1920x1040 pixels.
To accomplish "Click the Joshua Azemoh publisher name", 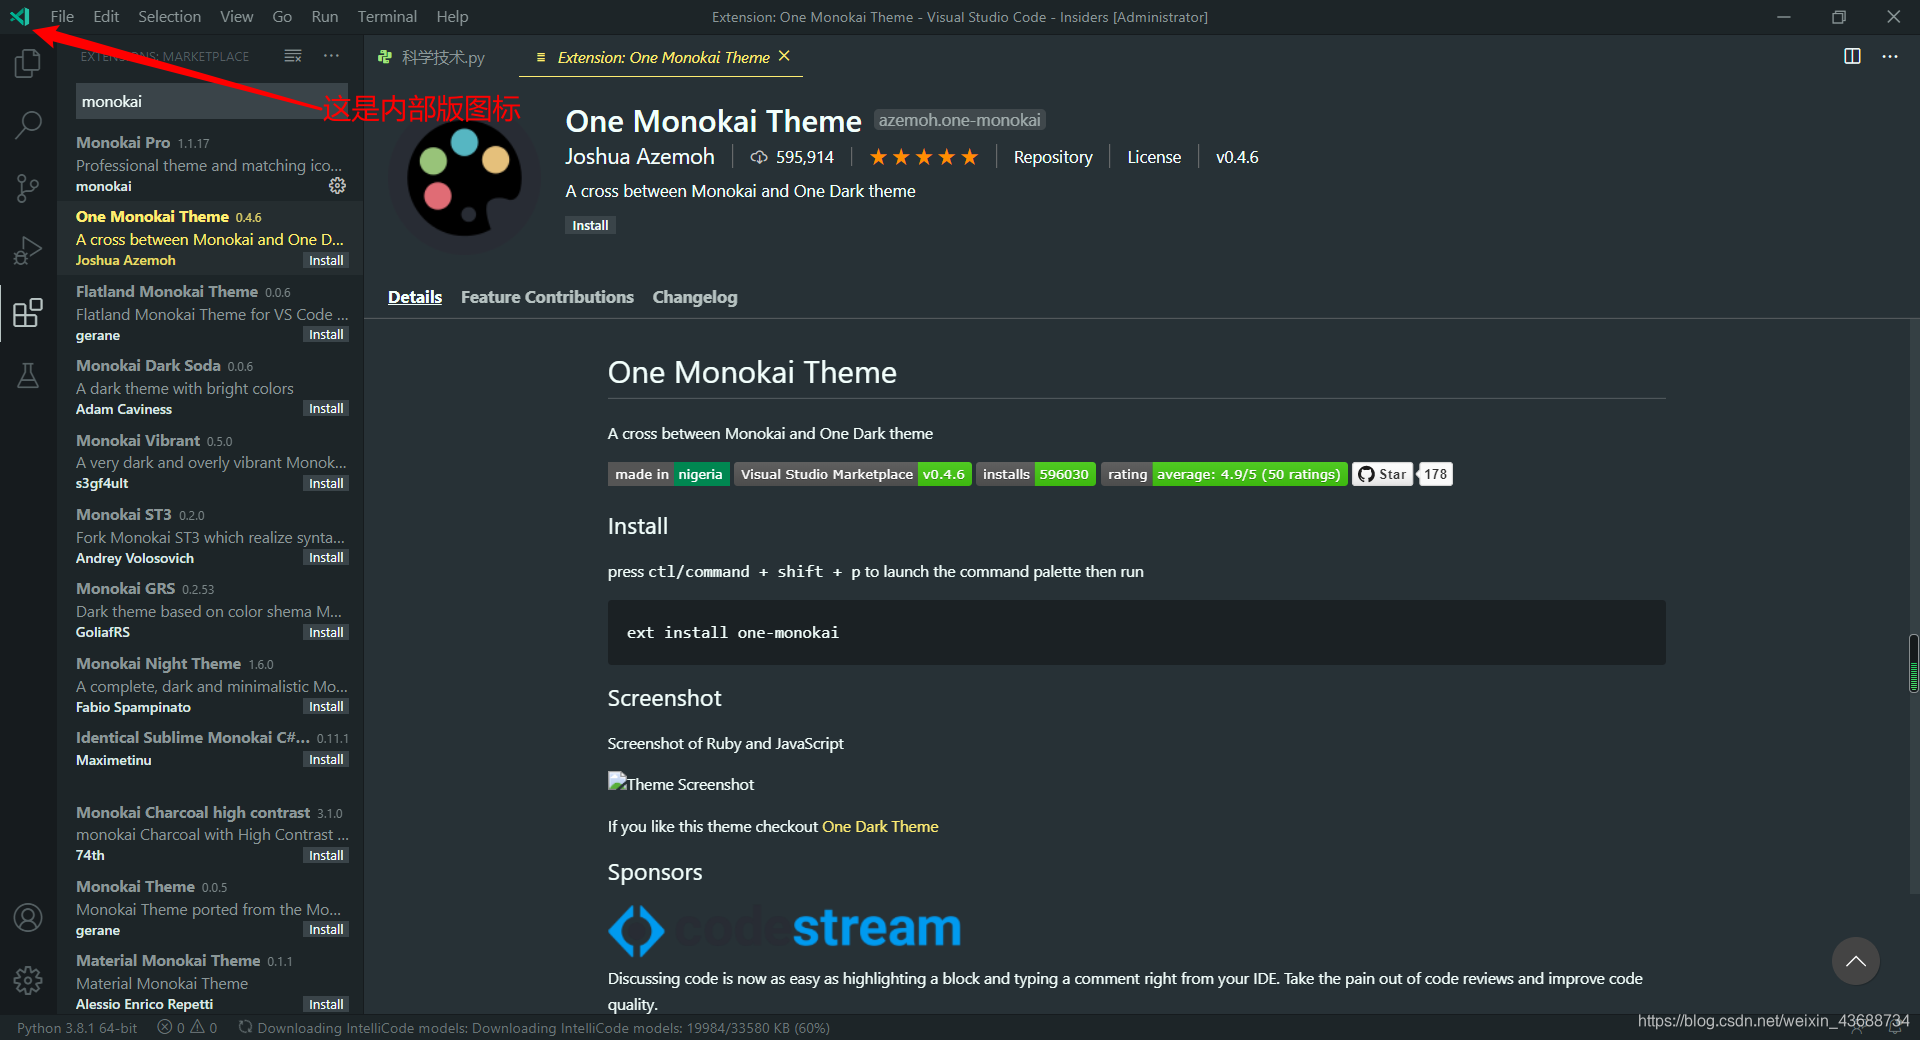I will click(x=640, y=156).
